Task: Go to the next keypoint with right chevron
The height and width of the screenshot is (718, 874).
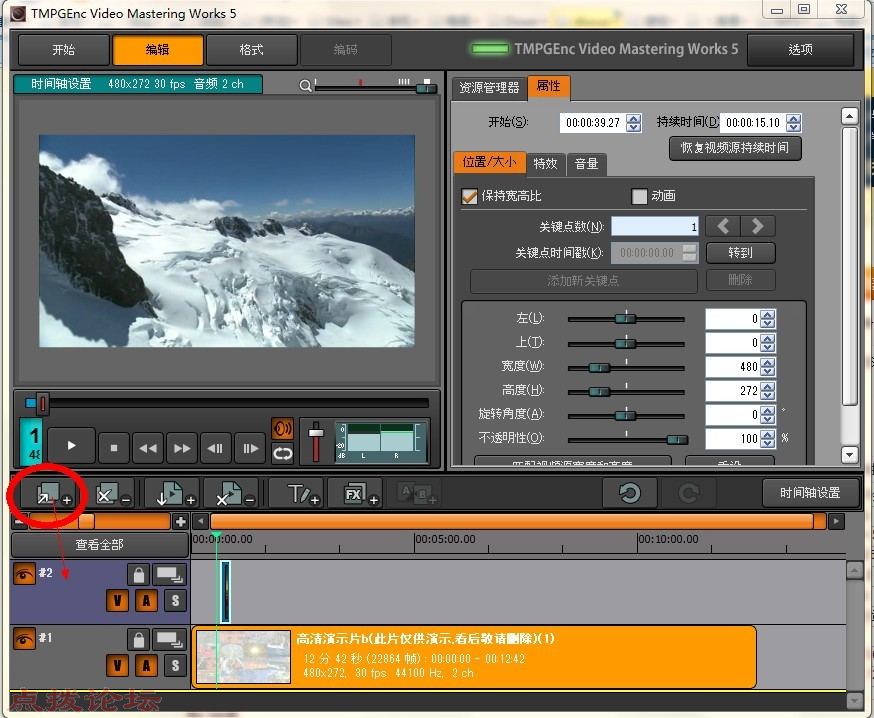Action: 758,226
